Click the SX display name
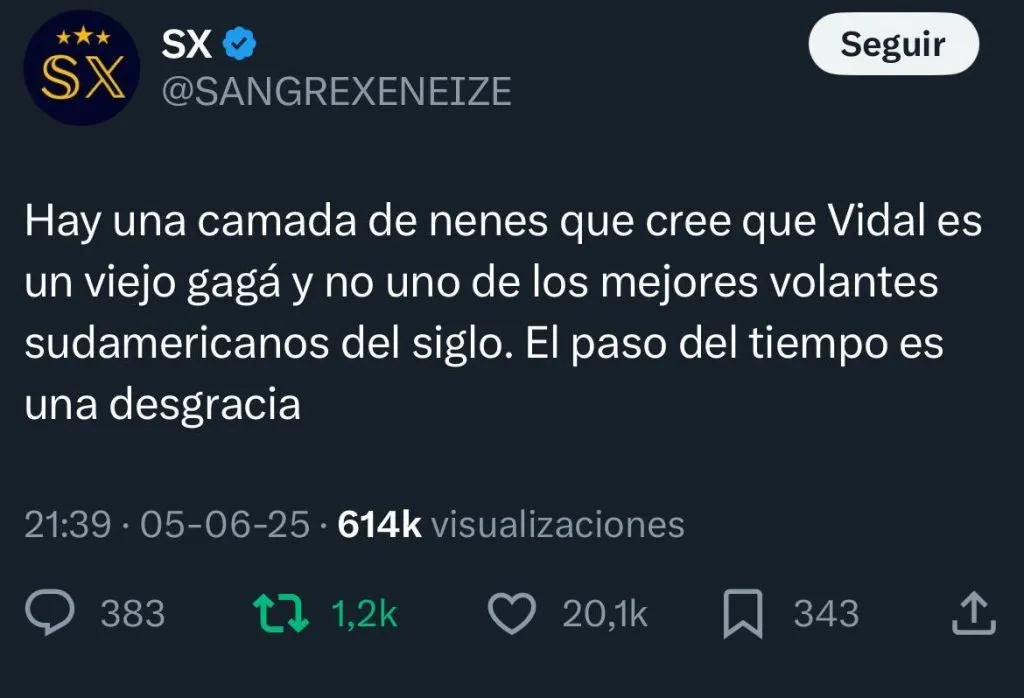This screenshot has height=698, width=1024. click(x=186, y=44)
